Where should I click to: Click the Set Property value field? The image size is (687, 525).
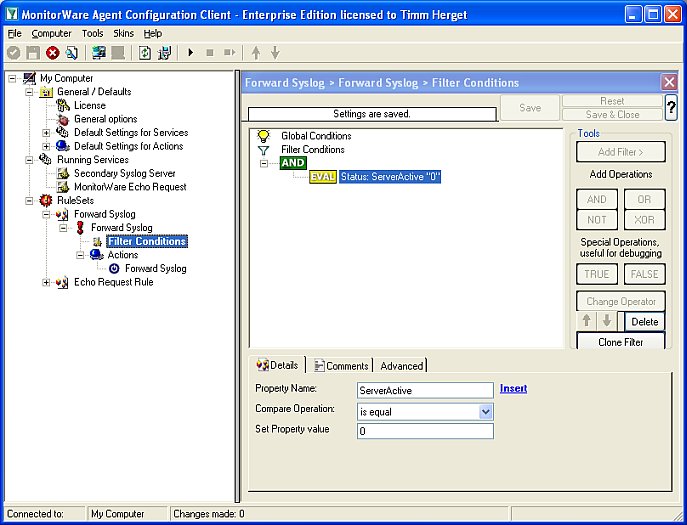point(425,431)
